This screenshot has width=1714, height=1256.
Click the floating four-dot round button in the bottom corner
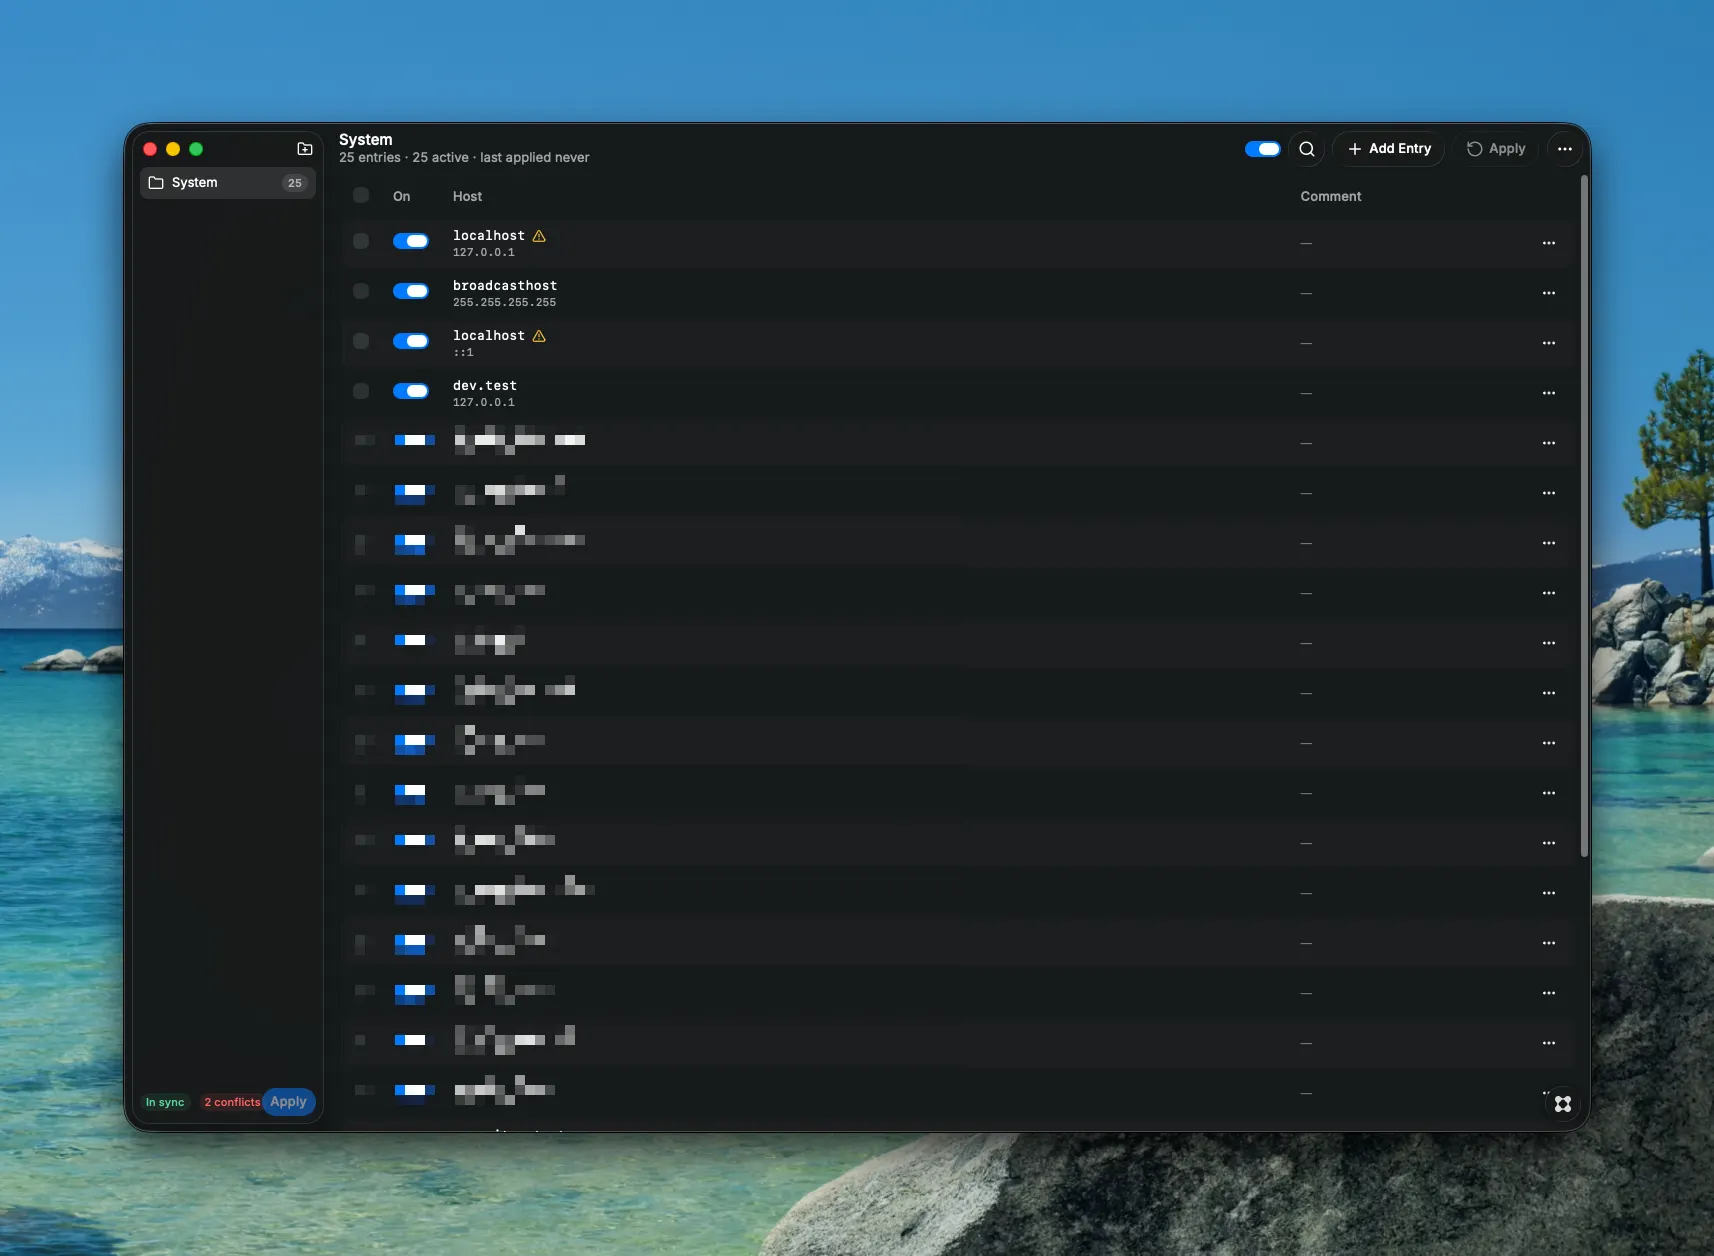pyautogui.click(x=1563, y=1104)
